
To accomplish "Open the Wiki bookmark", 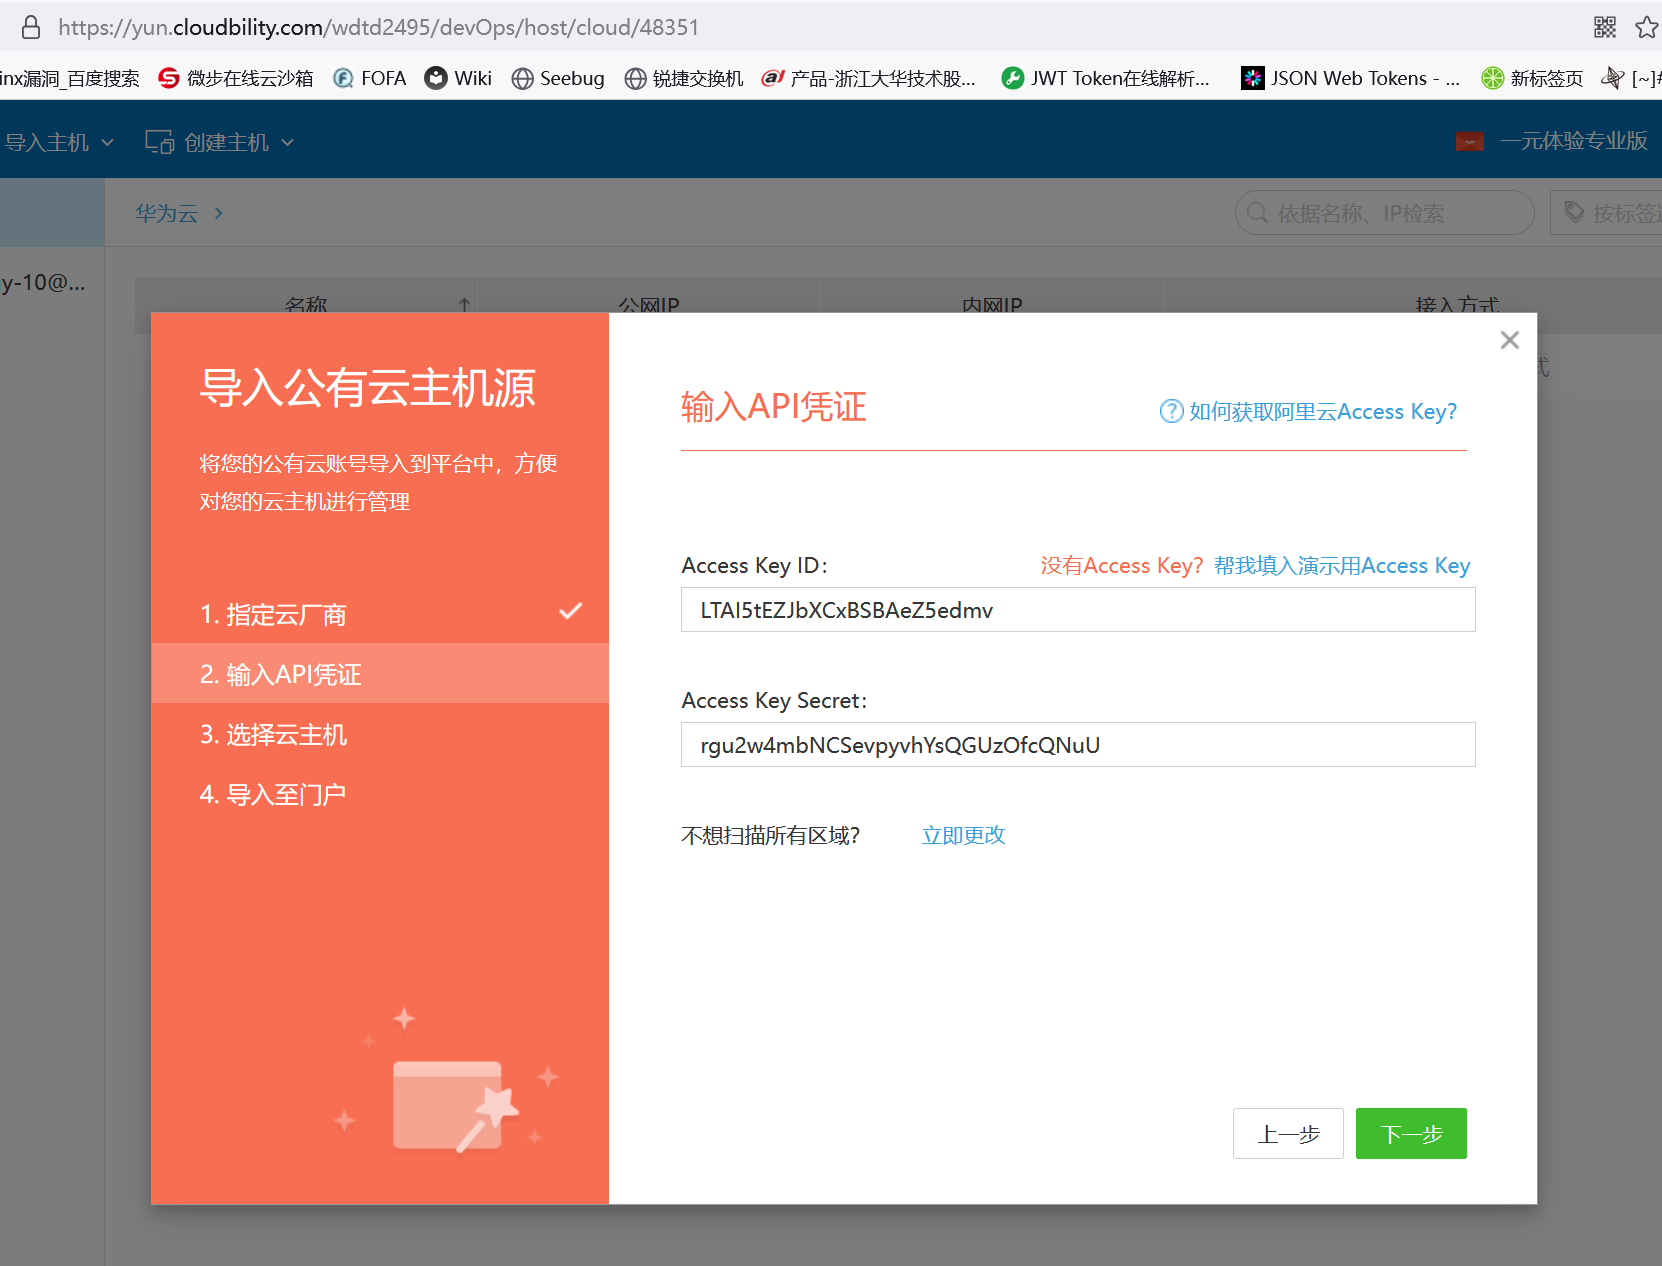I will tap(458, 78).
